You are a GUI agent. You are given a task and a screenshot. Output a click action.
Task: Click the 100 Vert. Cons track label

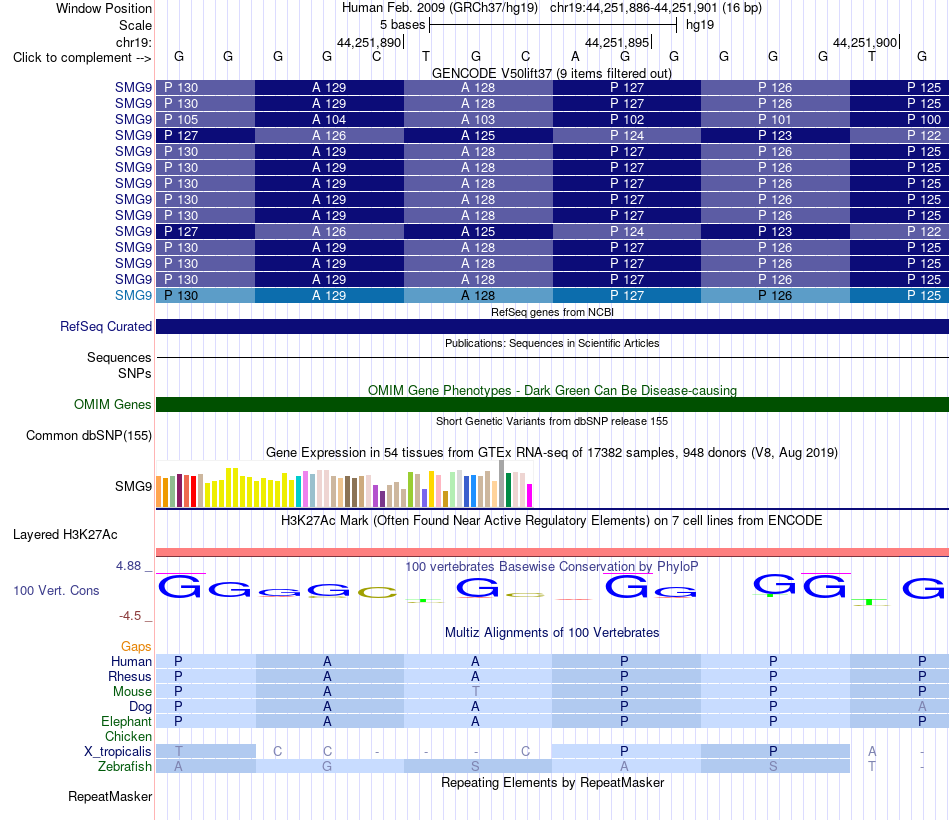coord(56,590)
